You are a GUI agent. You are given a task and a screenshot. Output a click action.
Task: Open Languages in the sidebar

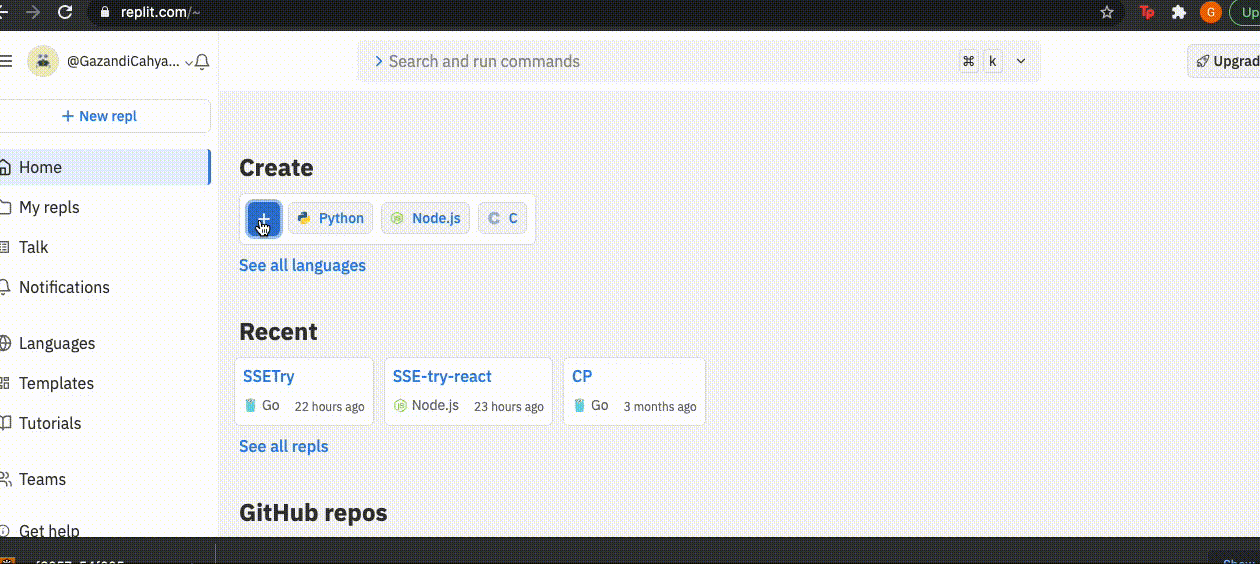(104, 343)
